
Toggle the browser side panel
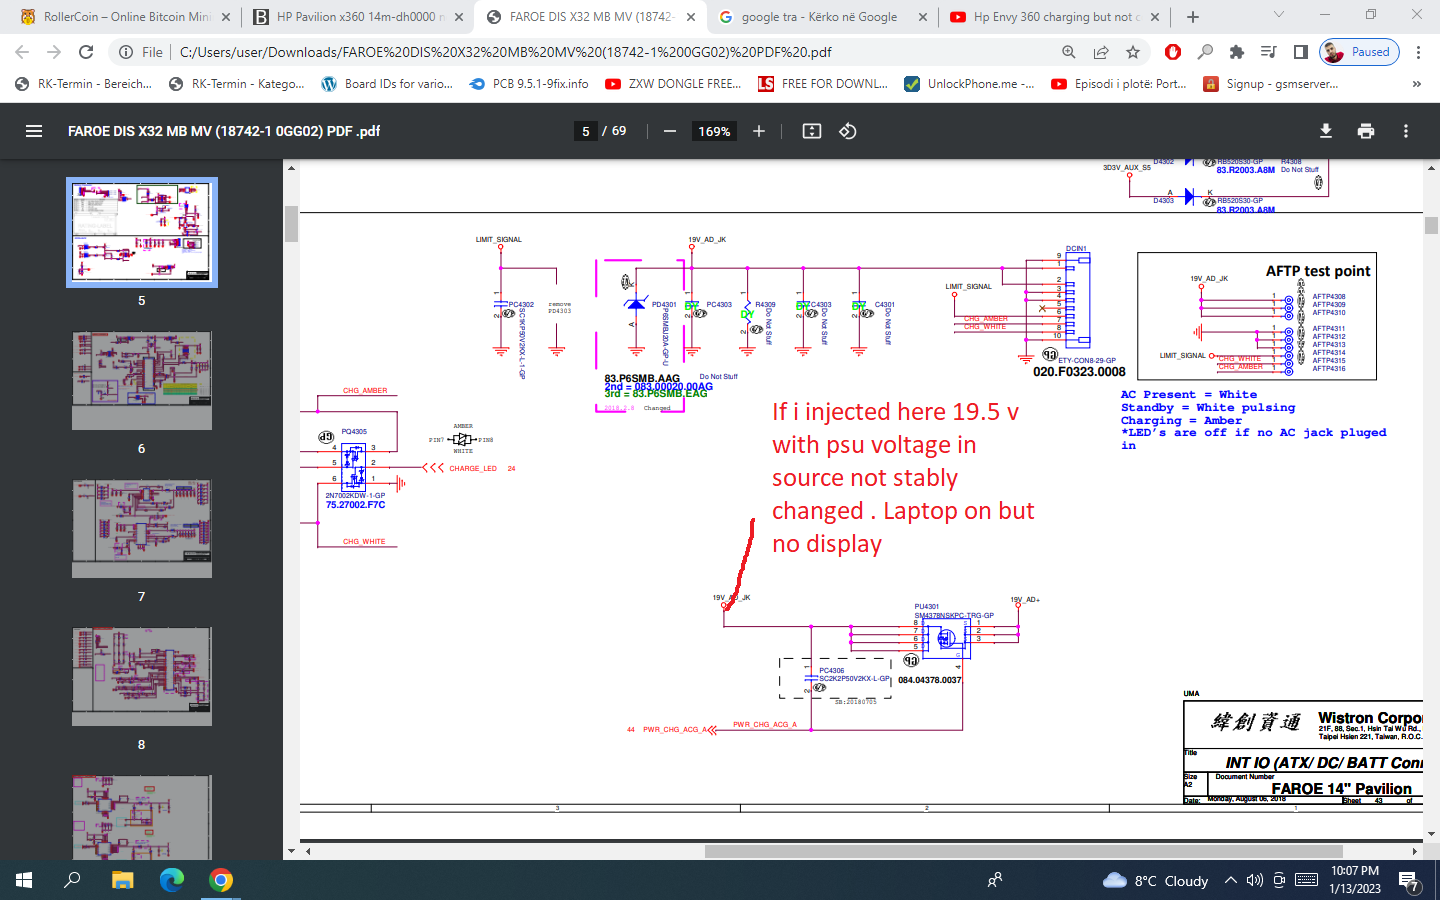click(1301, 52)
